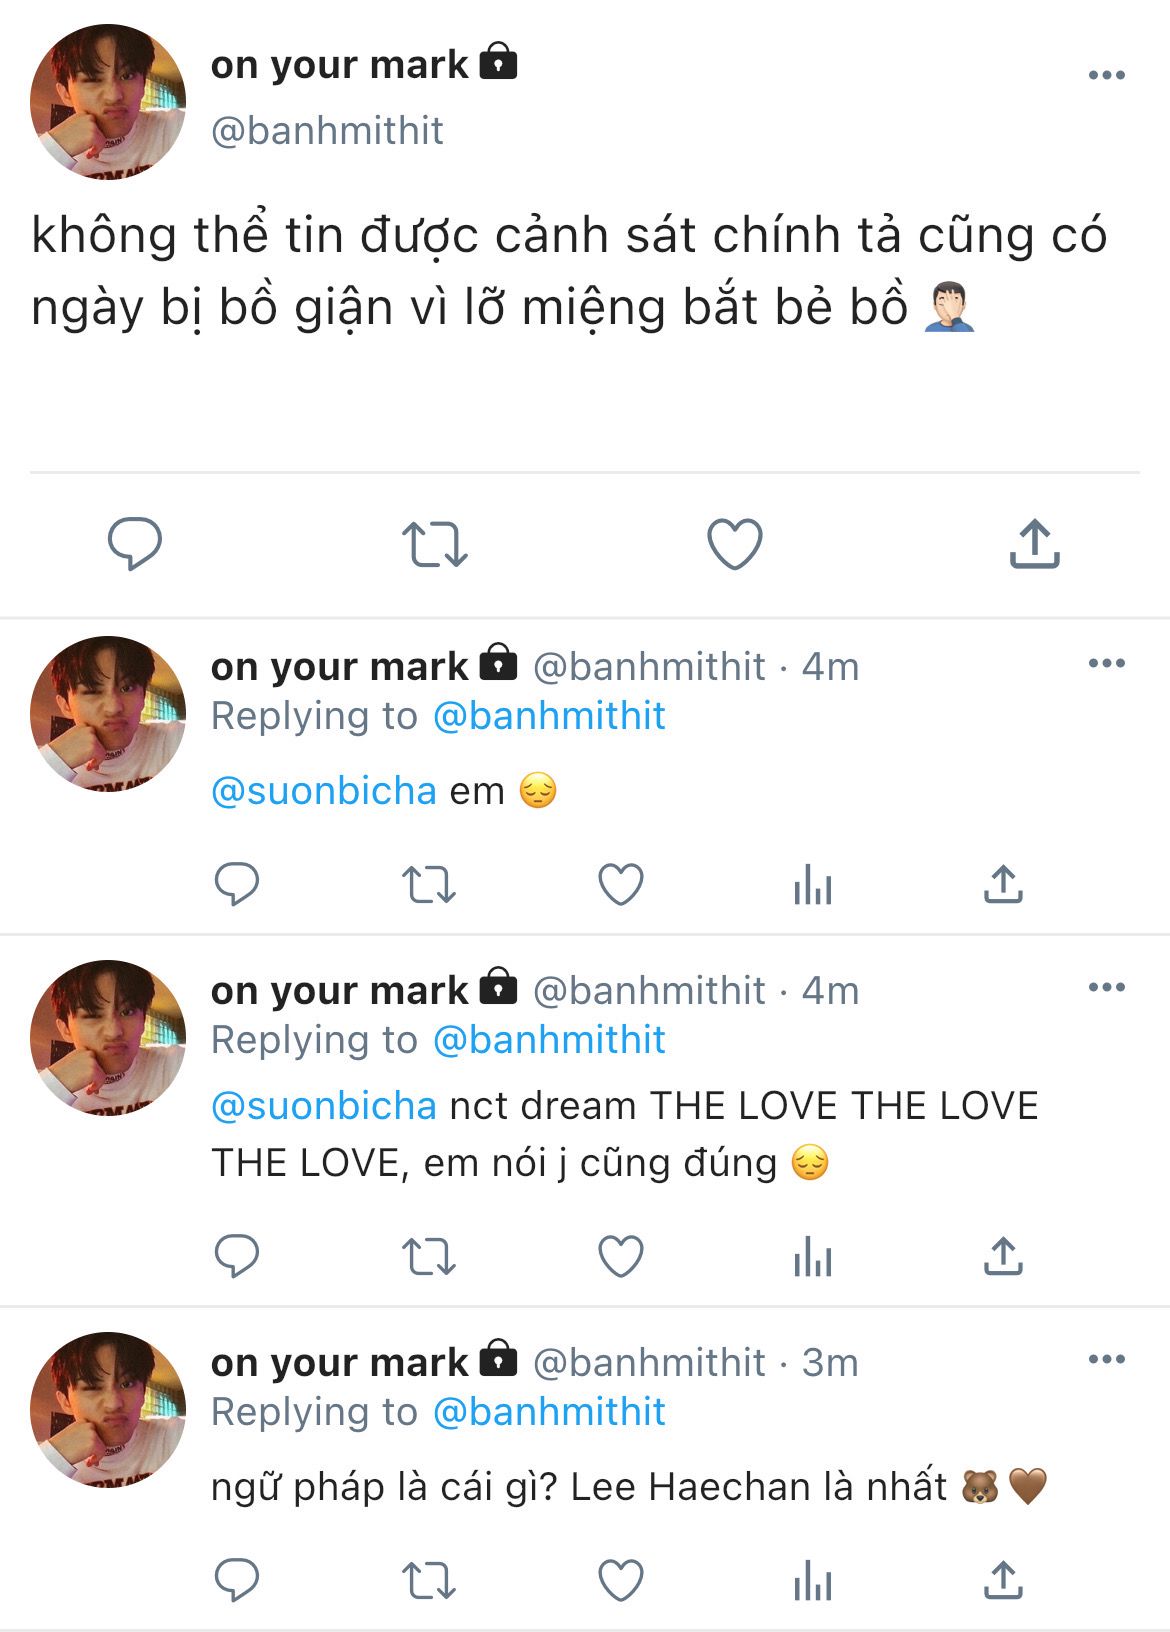
Task: Like the main tweet
Action: (x=735, y=544)
